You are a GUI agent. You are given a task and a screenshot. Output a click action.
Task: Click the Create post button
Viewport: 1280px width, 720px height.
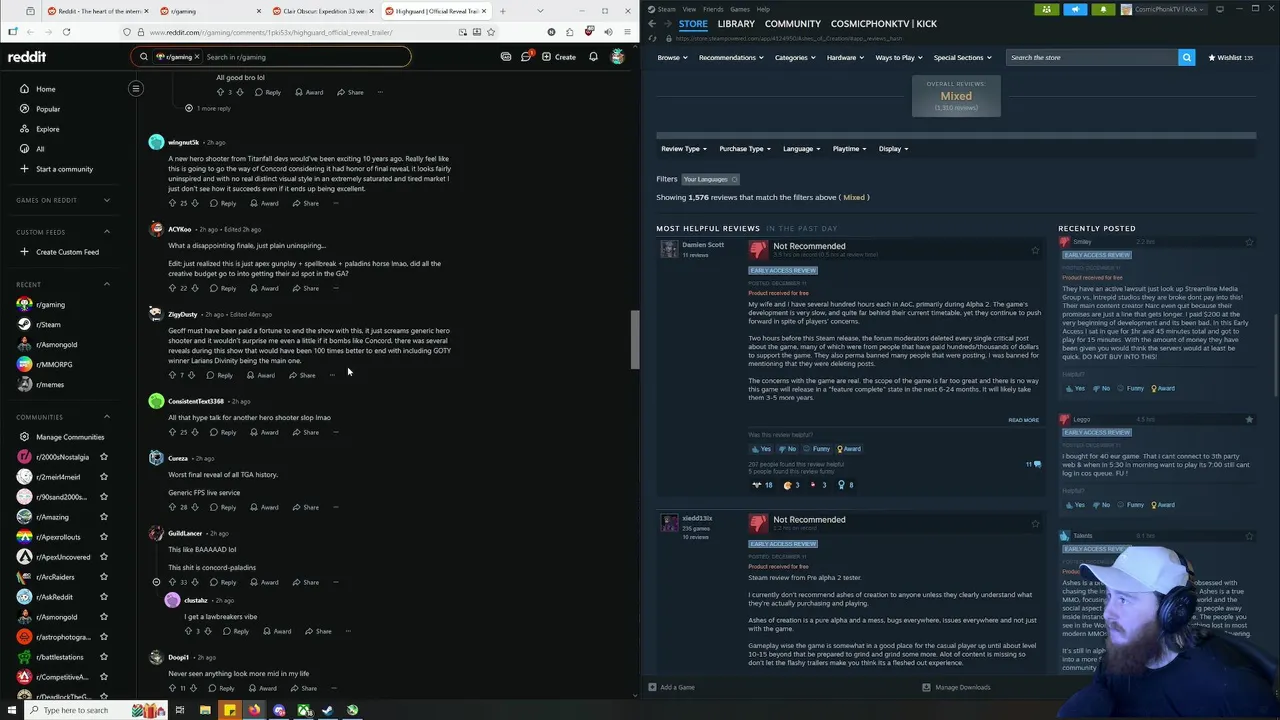559,57
